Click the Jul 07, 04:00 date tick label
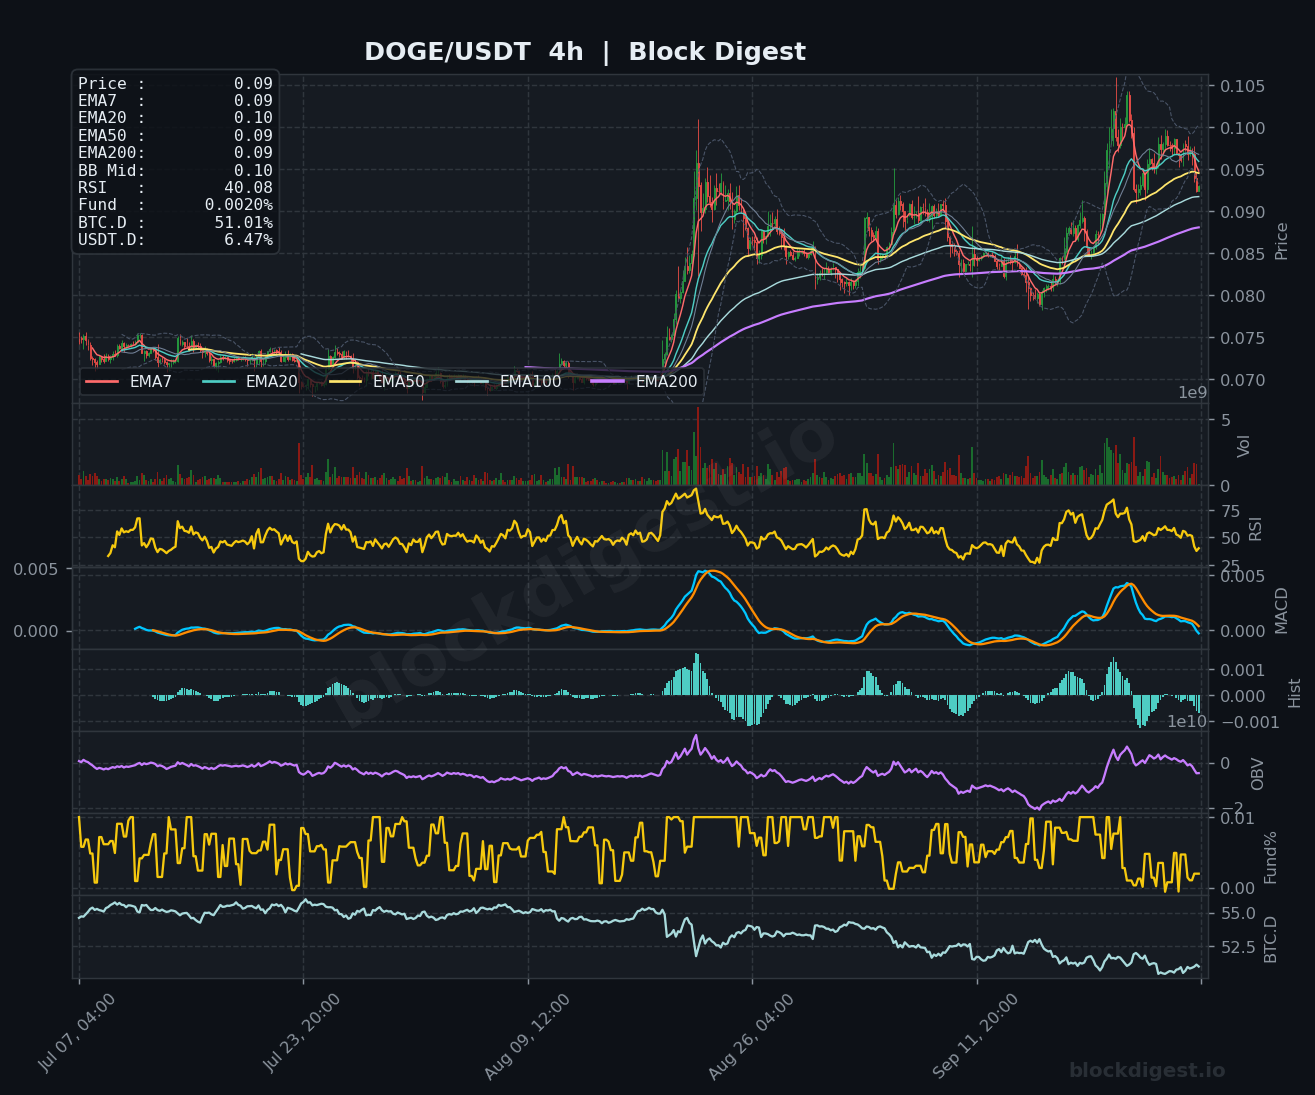1315x1095 pixels. pos(79,1033)
